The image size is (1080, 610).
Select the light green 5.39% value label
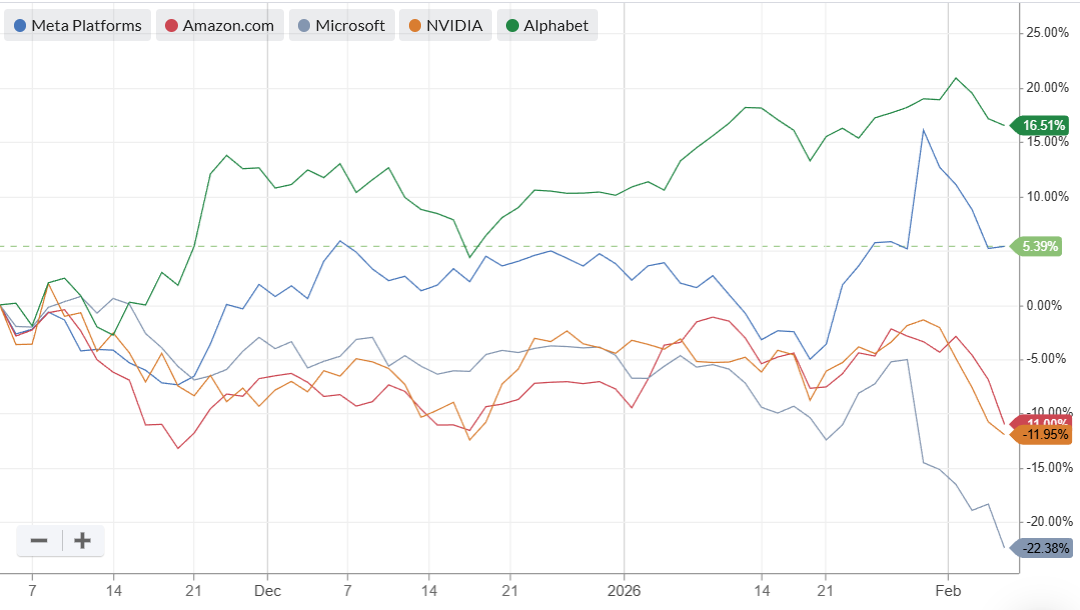point(1036,246)
